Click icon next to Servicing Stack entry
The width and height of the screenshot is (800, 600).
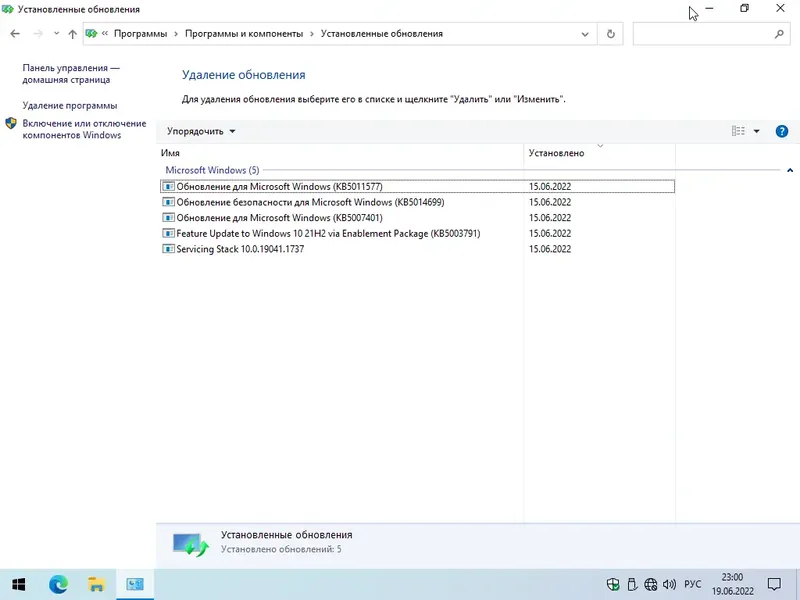coord(168,249)
